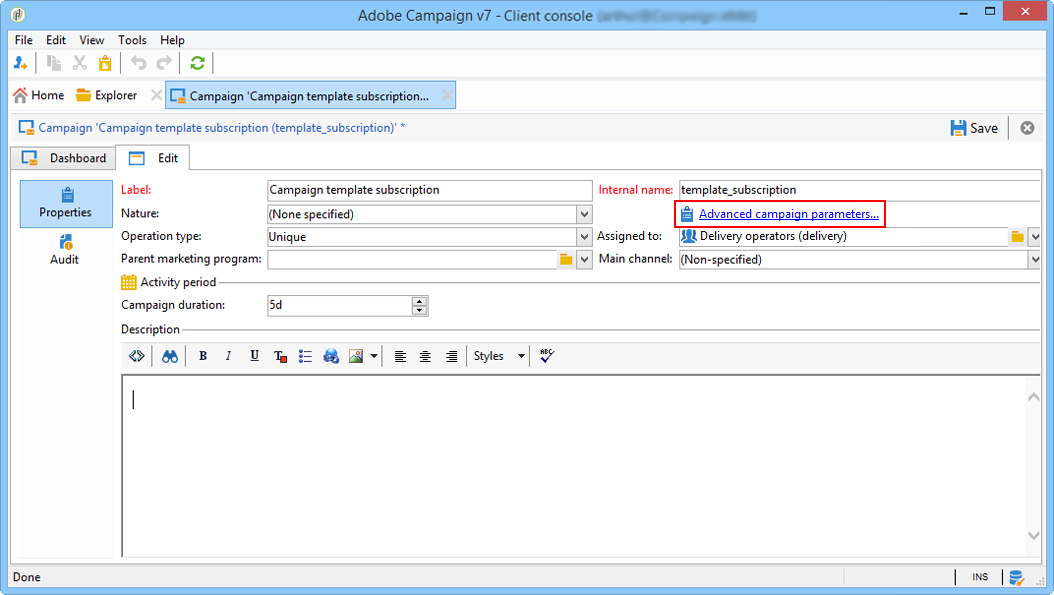Screen dimensions: 1054x595
Task: Close the Campaign template subscription tab
Action: pyautogui.click(x=447, y=95)
